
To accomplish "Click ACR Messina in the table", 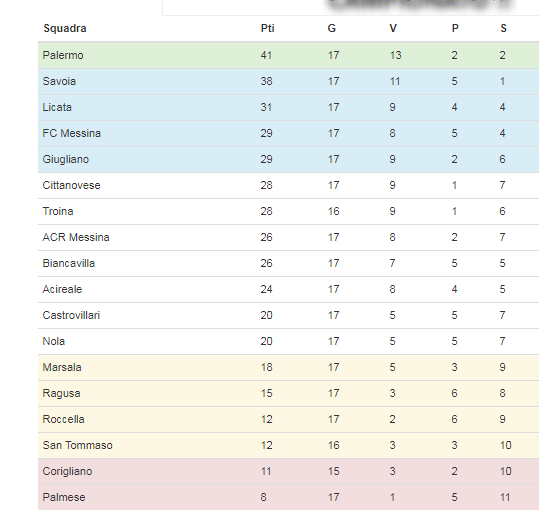I will tap(76, 237).
